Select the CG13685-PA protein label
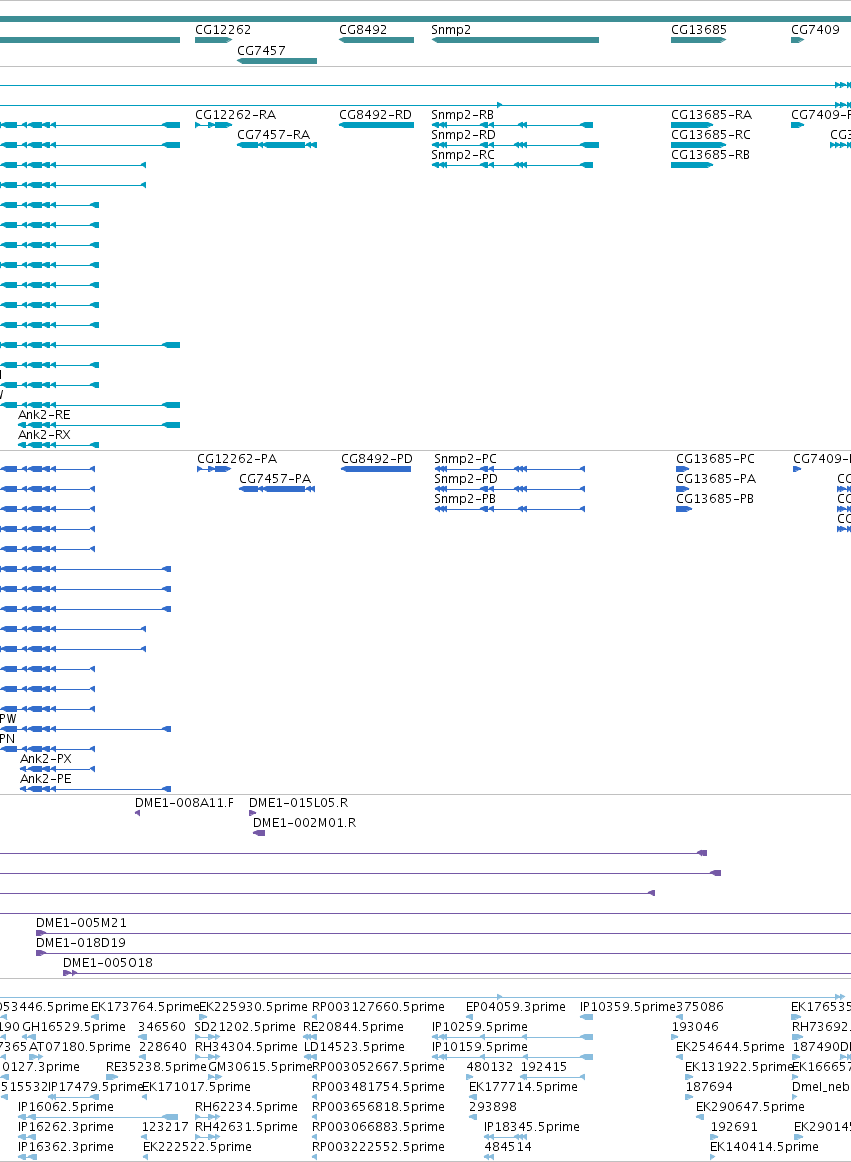Screen dimensions: 851x1162 [x=716, y=479]
